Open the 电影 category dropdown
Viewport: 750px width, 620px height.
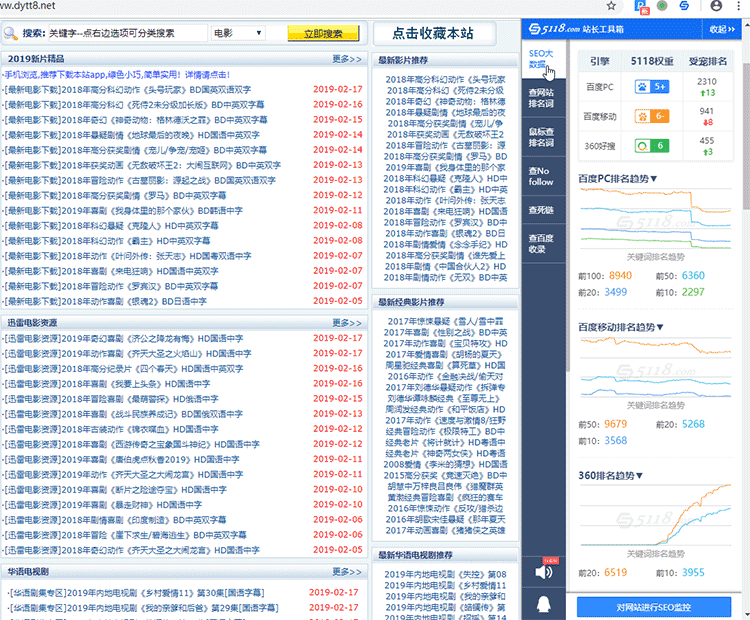coord(237,33)
